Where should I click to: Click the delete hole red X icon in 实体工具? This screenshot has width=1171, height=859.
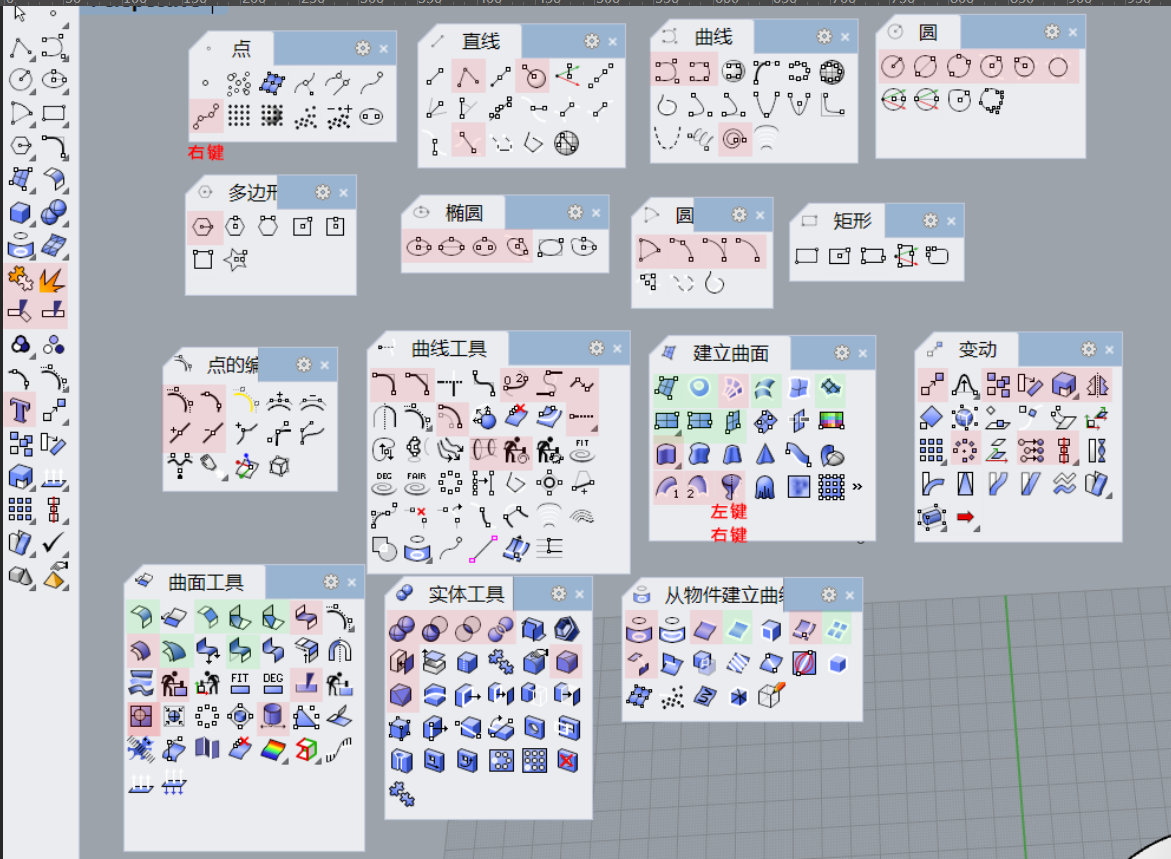click(567, 761)
